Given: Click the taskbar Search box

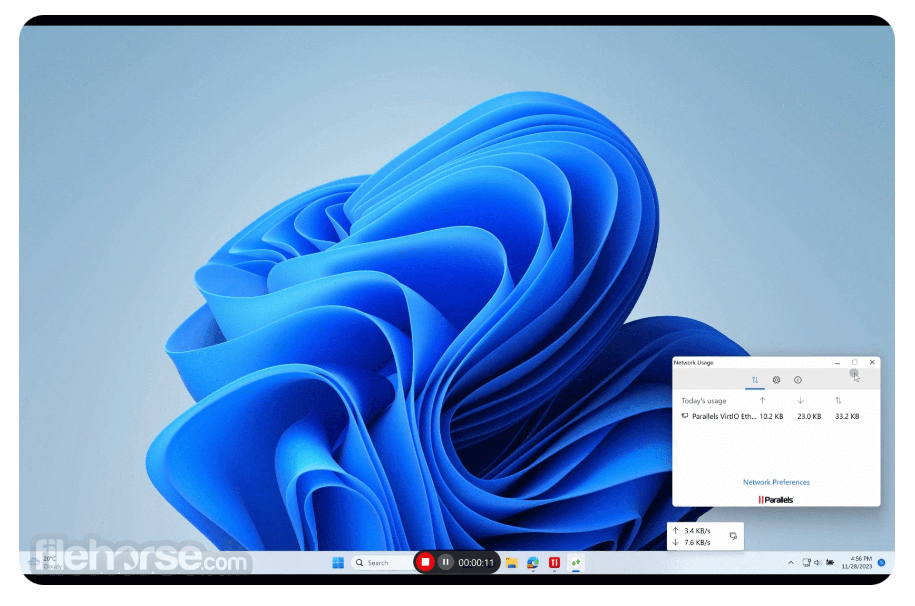Looking at the screenshot, I should (383, 563).
